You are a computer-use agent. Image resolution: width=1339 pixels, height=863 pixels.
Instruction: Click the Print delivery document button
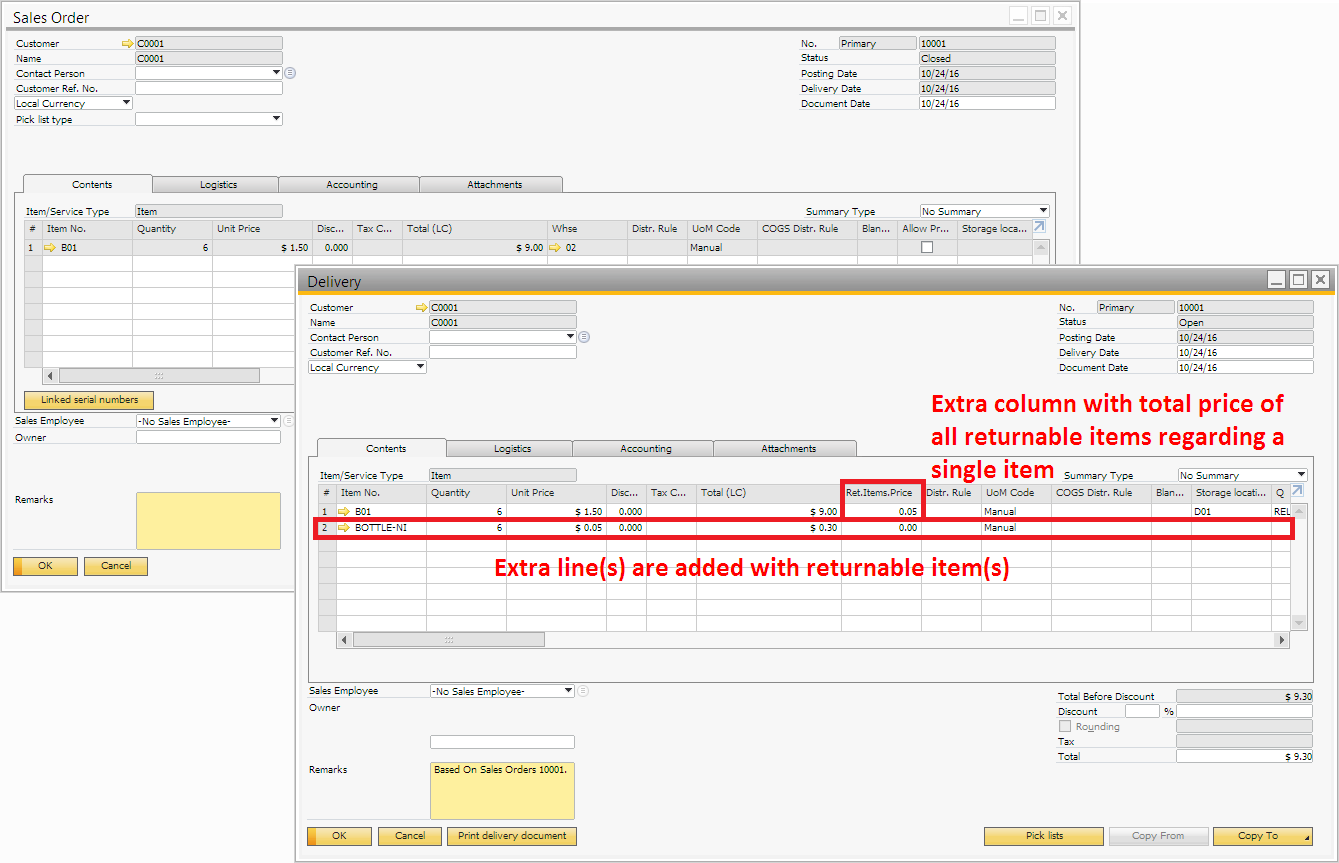[512, 836]
